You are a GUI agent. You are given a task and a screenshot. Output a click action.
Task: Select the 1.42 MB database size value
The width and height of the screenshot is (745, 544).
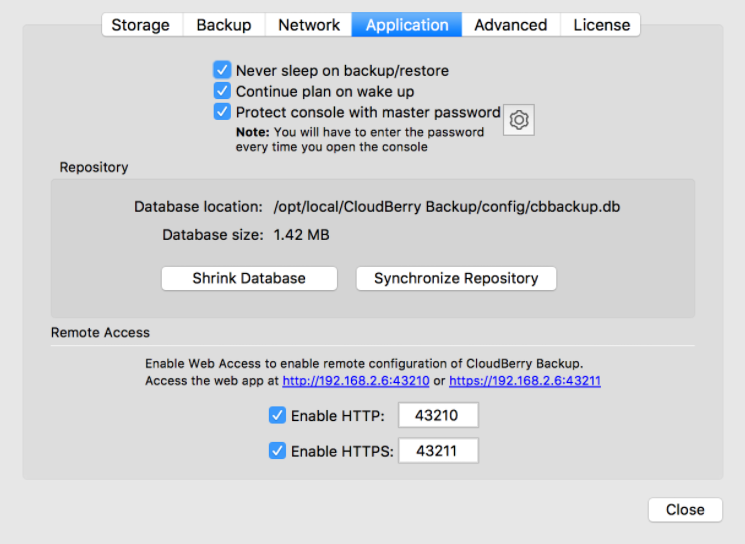coord(301,235)
